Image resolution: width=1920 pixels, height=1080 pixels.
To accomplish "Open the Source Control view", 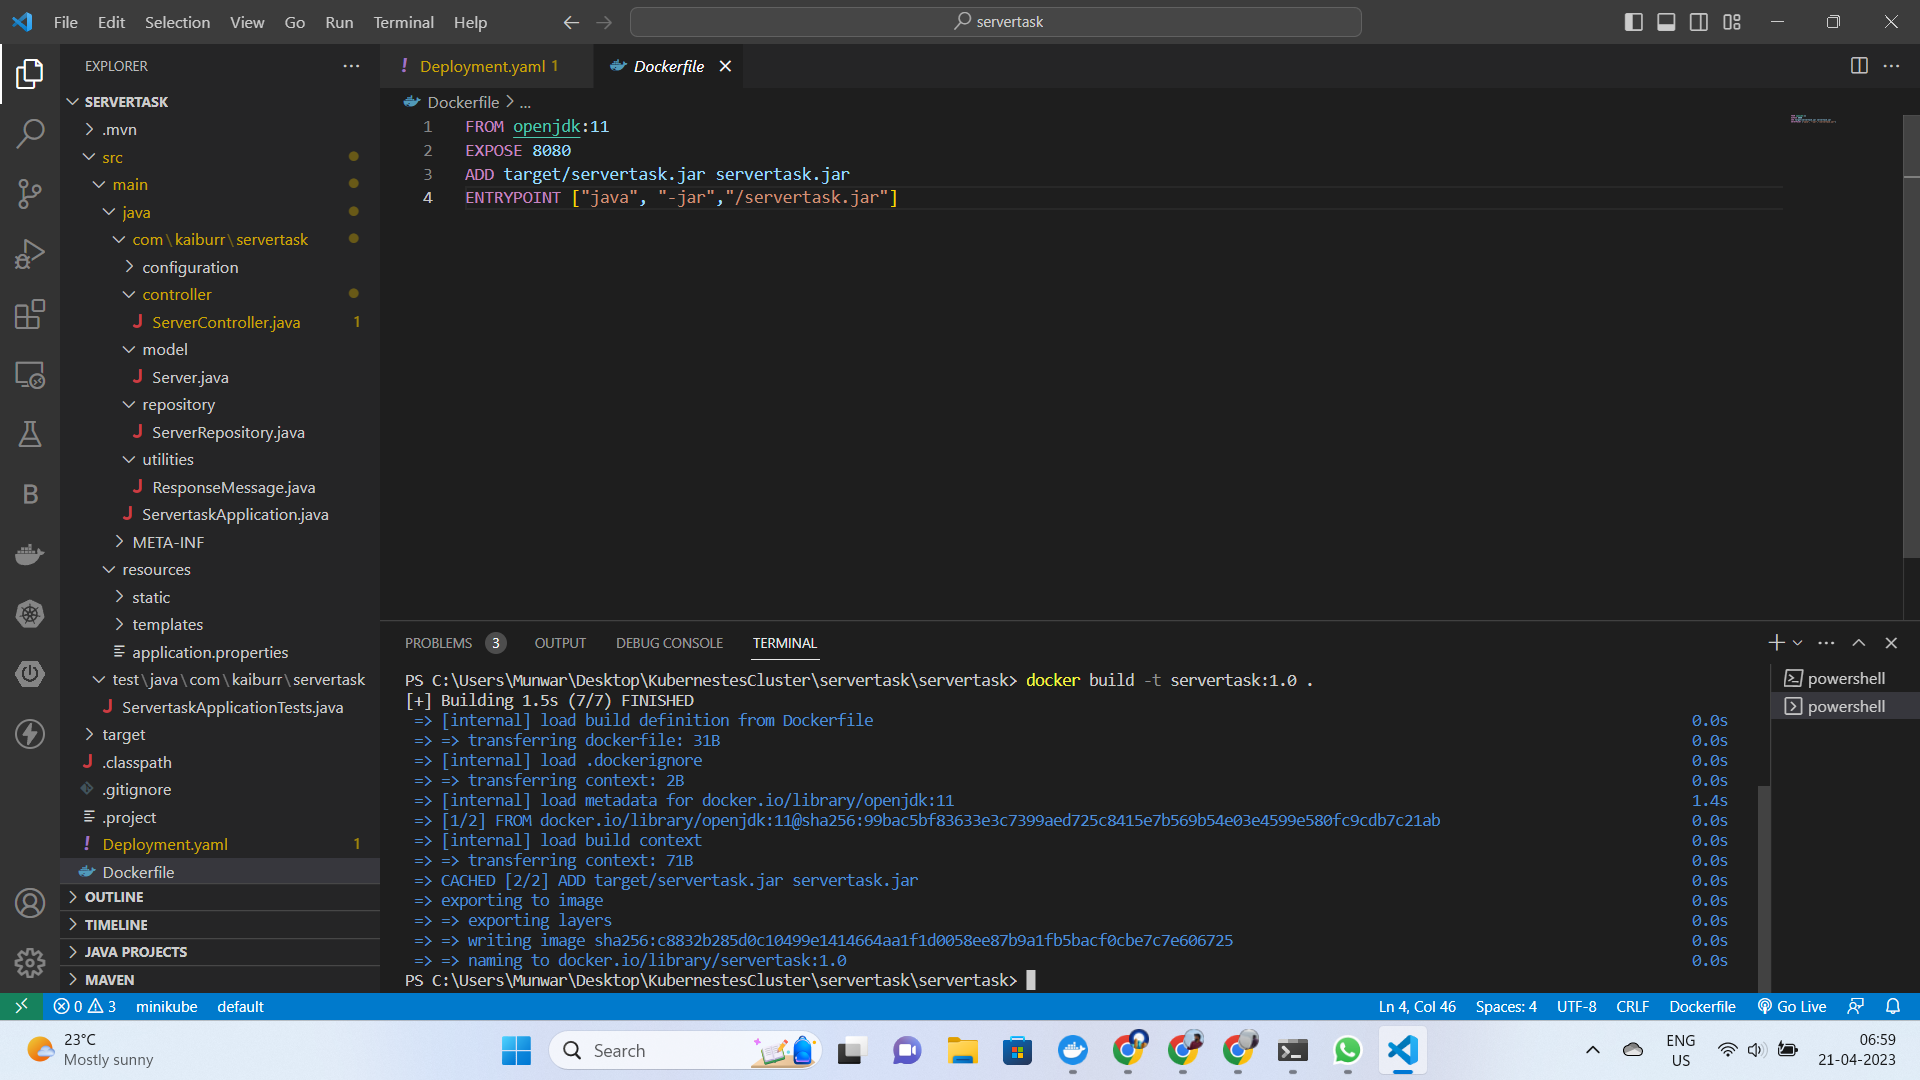I will (30, 194).
